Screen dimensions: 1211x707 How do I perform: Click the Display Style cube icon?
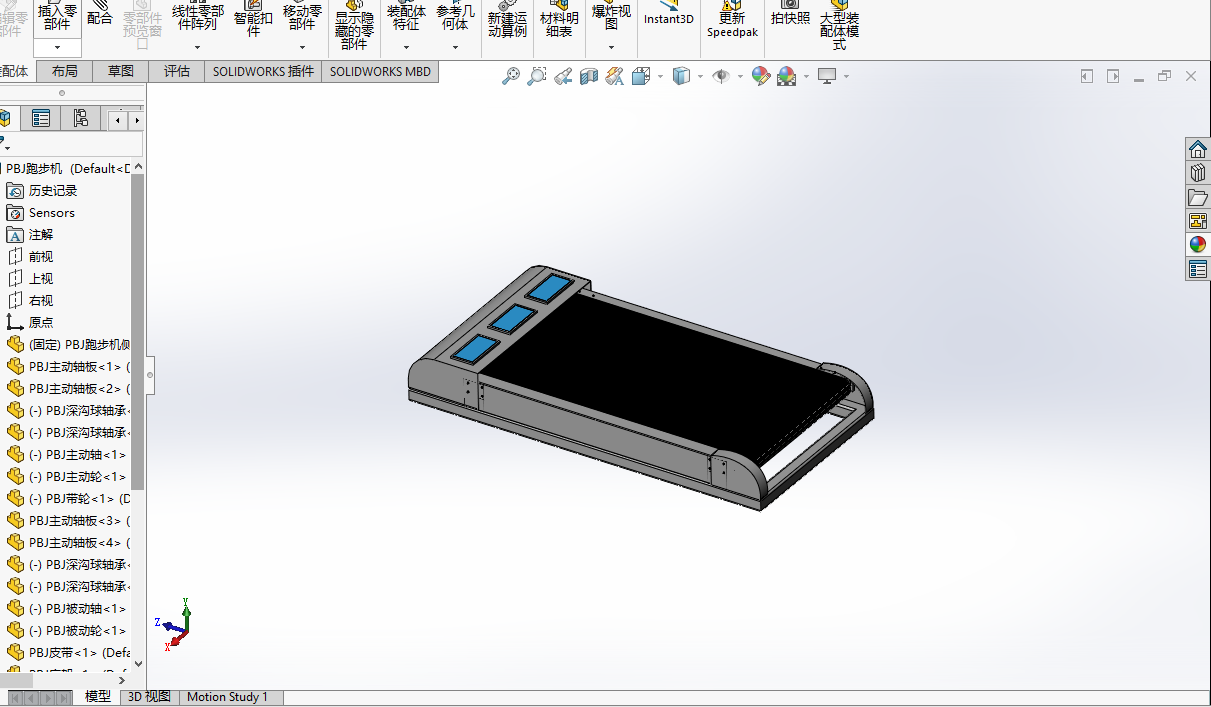tap(681, 76)
